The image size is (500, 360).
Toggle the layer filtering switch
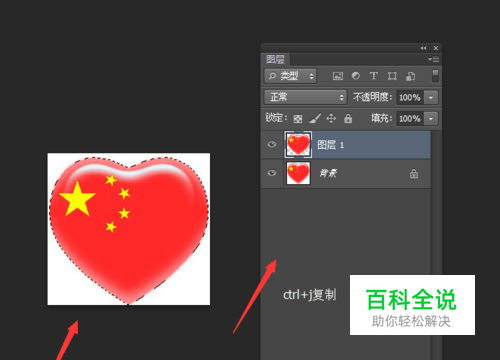pos(435,76)
